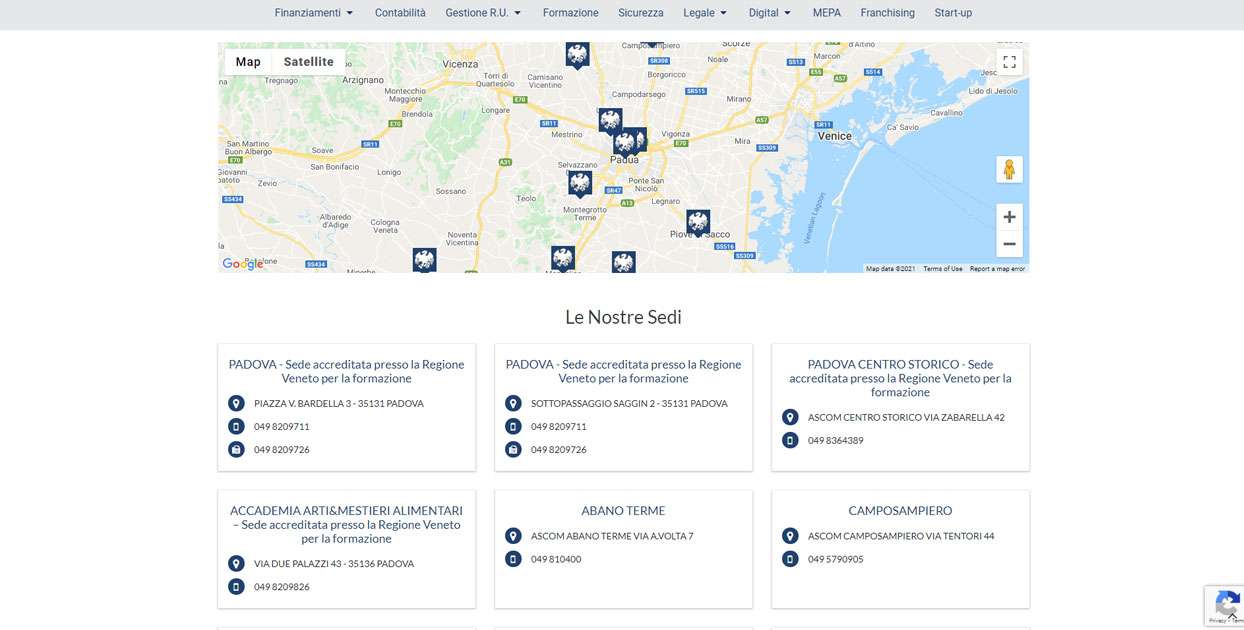
Task: Select the Street View pegman icon
Action: tap(1009, 170)
